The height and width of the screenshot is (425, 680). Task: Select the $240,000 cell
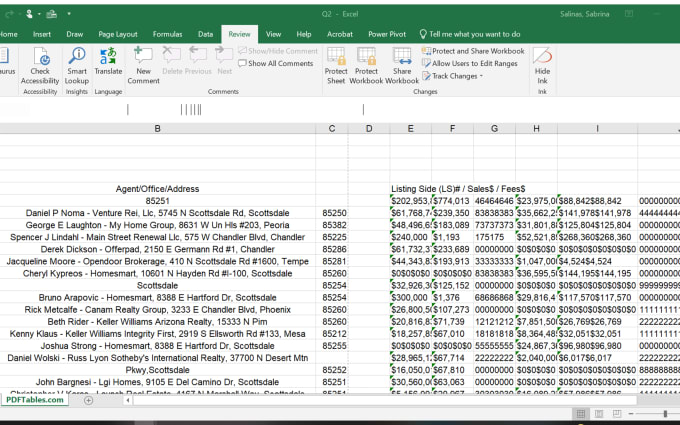pyautogui.click(x=410, y=237)
